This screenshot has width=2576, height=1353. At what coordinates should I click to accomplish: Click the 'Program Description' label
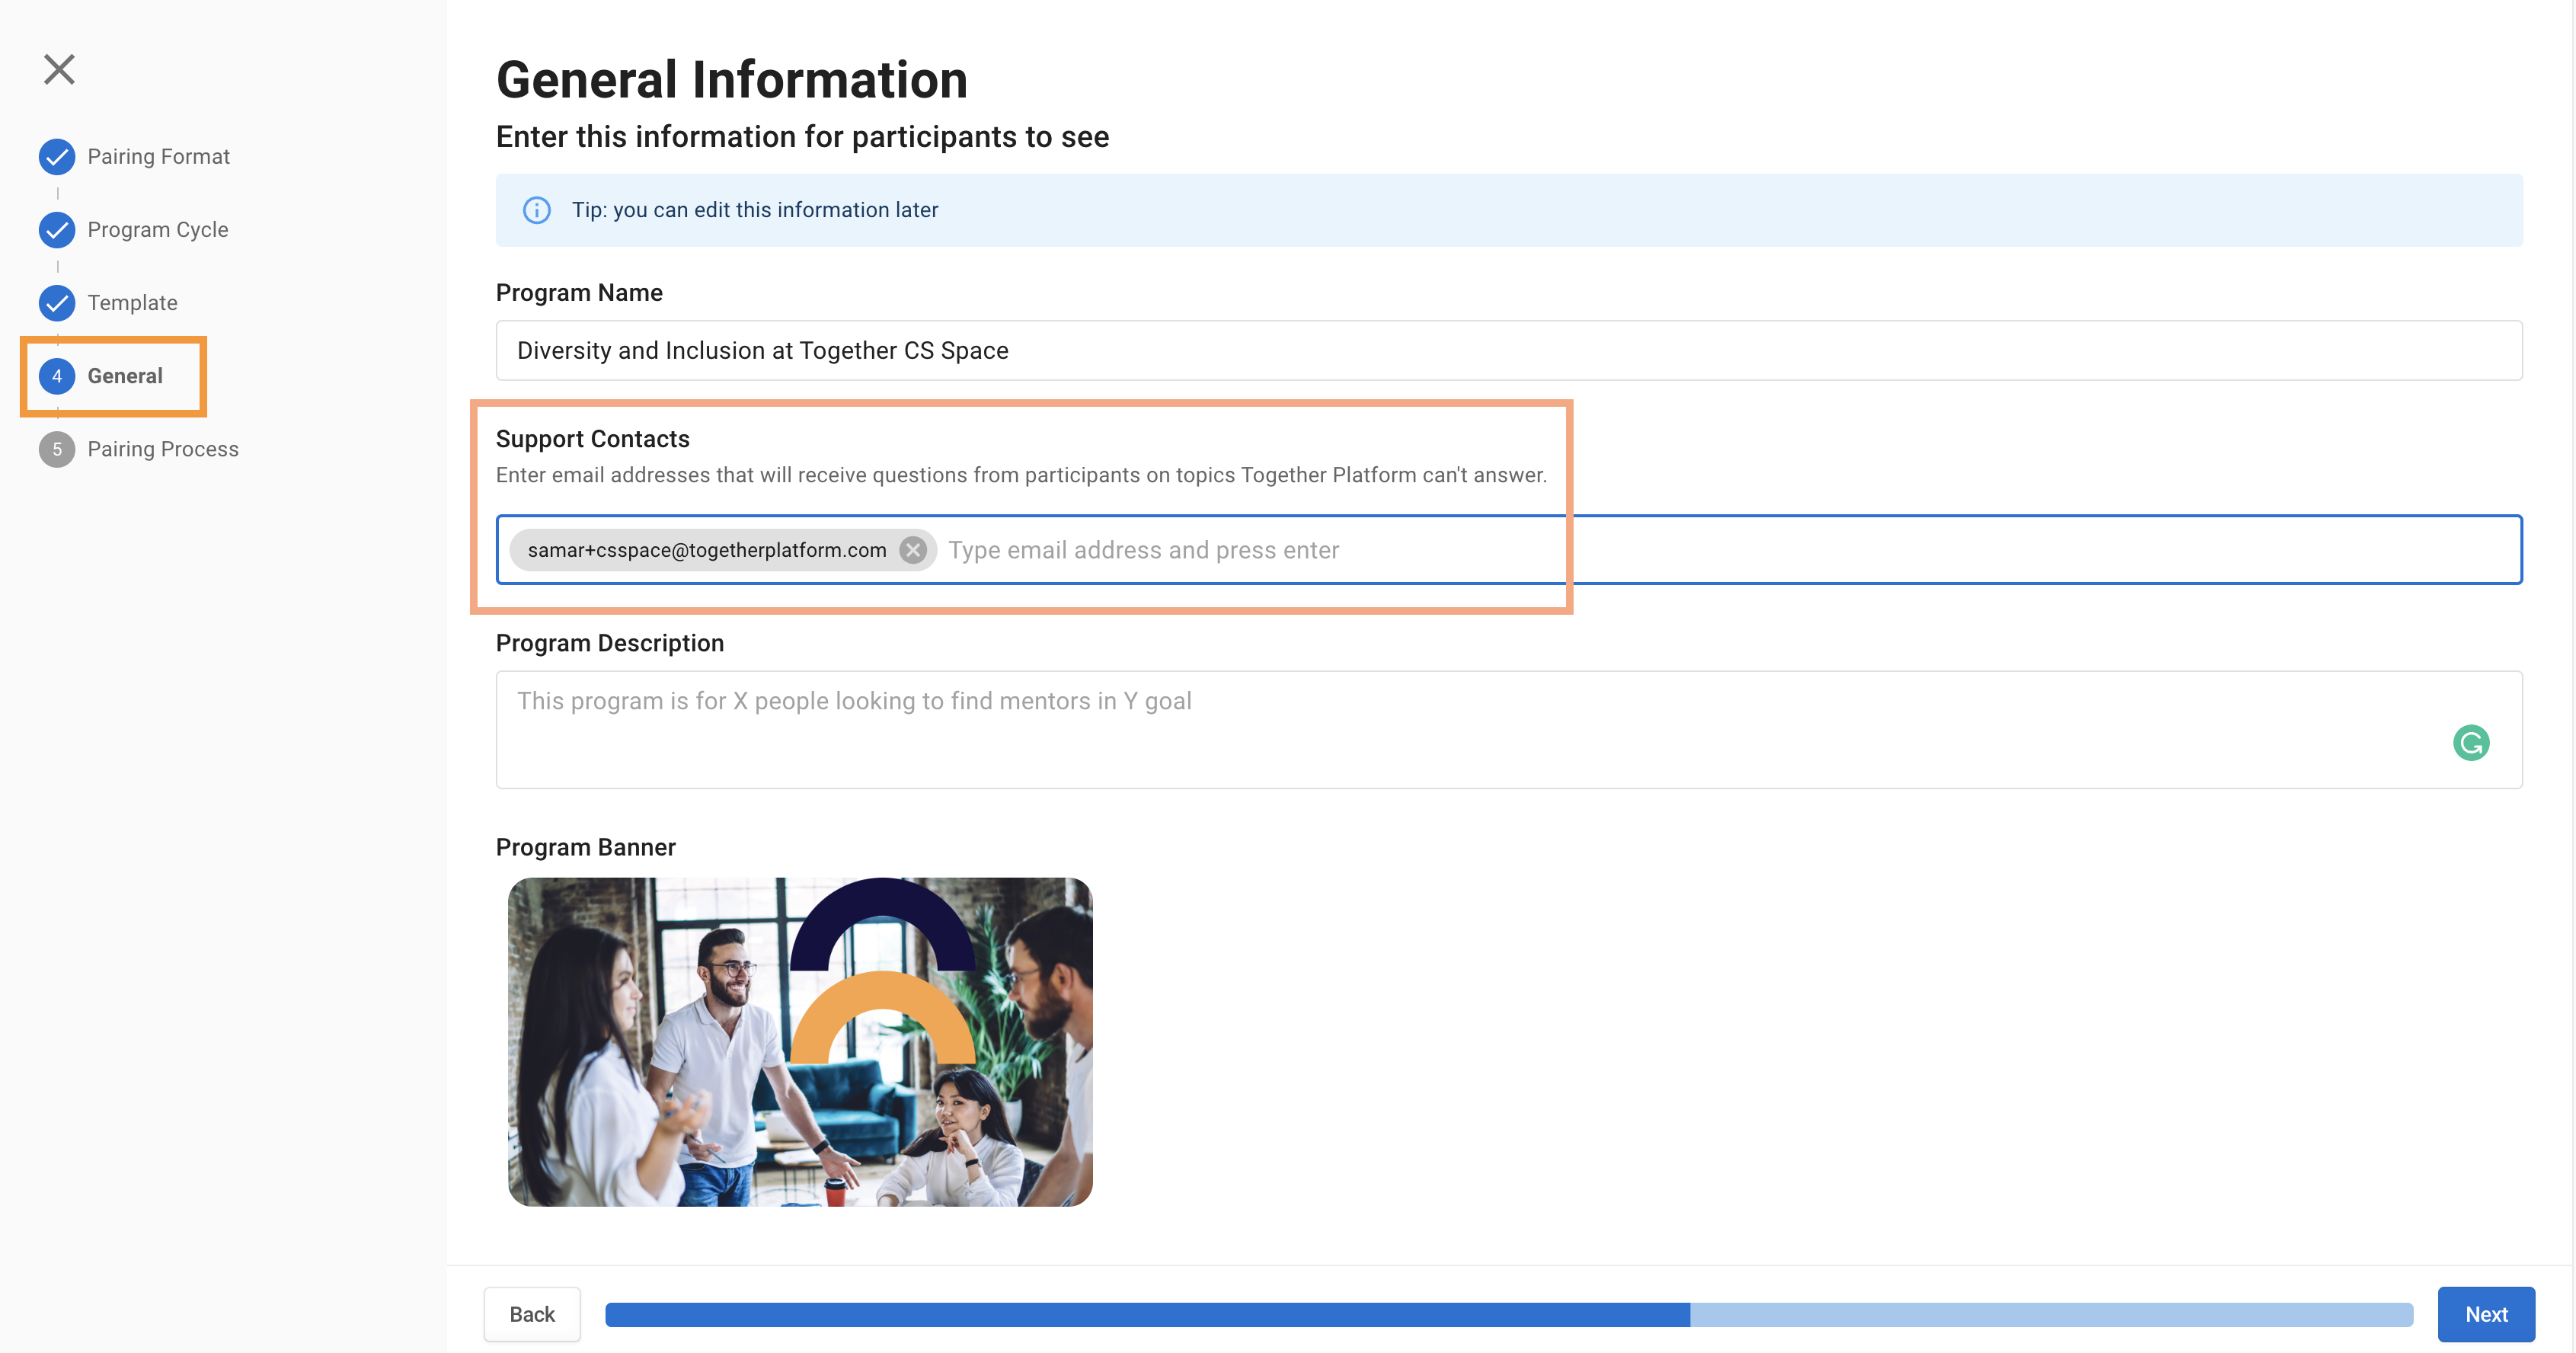(x=610, y=643)
